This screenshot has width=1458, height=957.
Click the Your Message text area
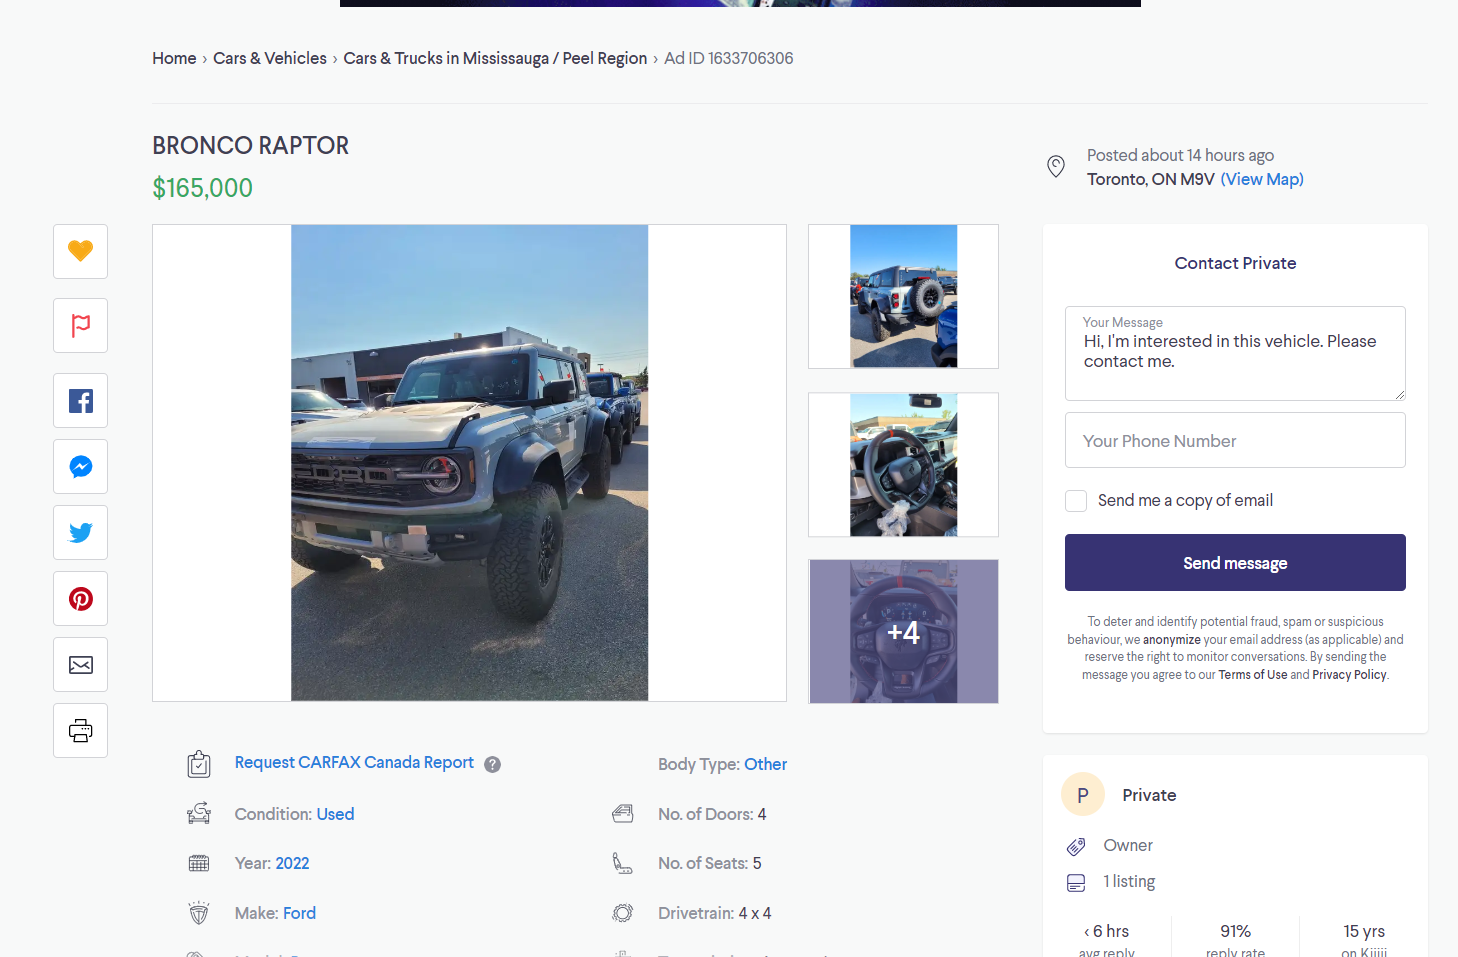pyautogui.click(x=1235, y=353)
